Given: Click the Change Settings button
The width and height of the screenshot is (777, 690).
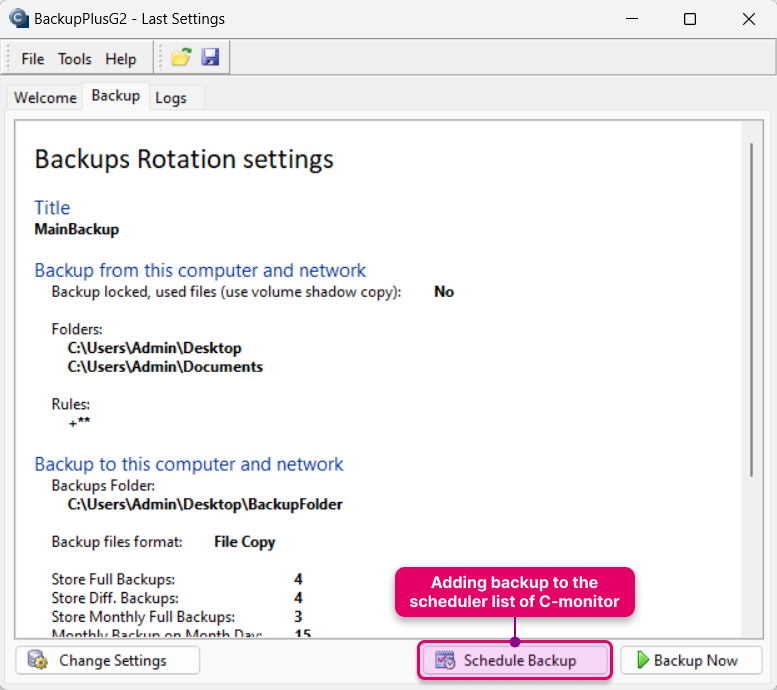Looking at the screenshot, I should [108, 660].
